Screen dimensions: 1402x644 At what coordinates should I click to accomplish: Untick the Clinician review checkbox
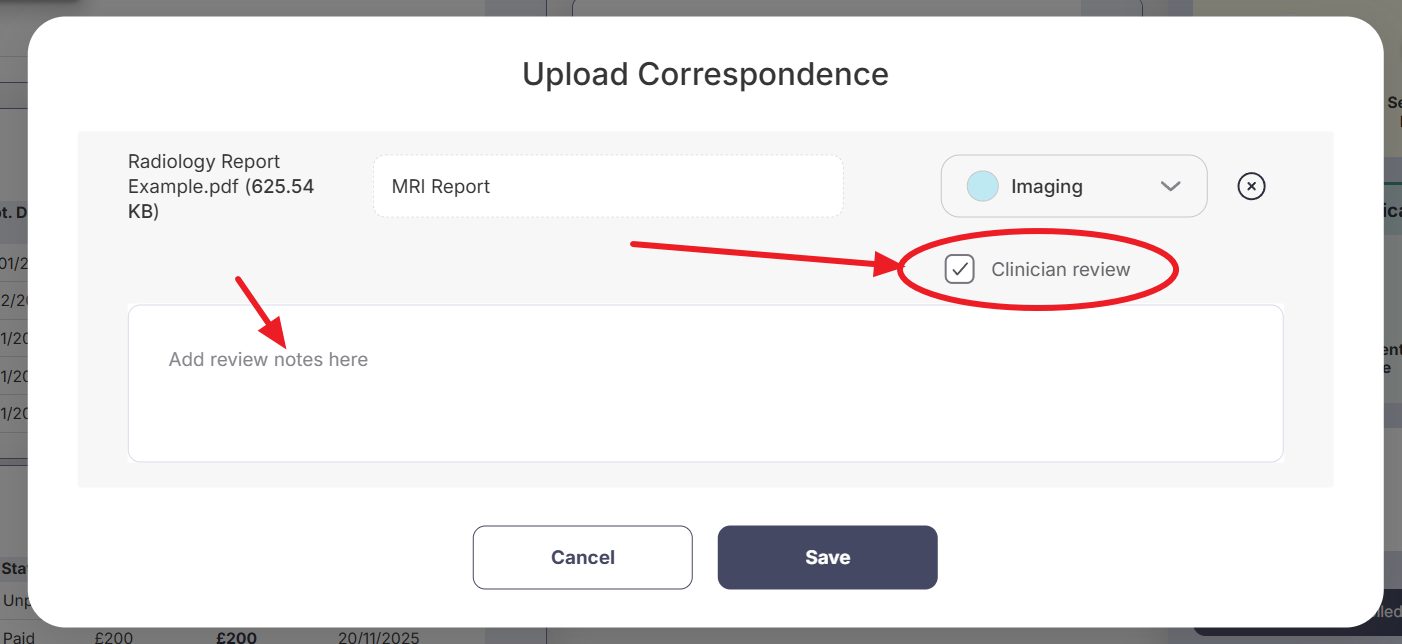click(960, 269)
